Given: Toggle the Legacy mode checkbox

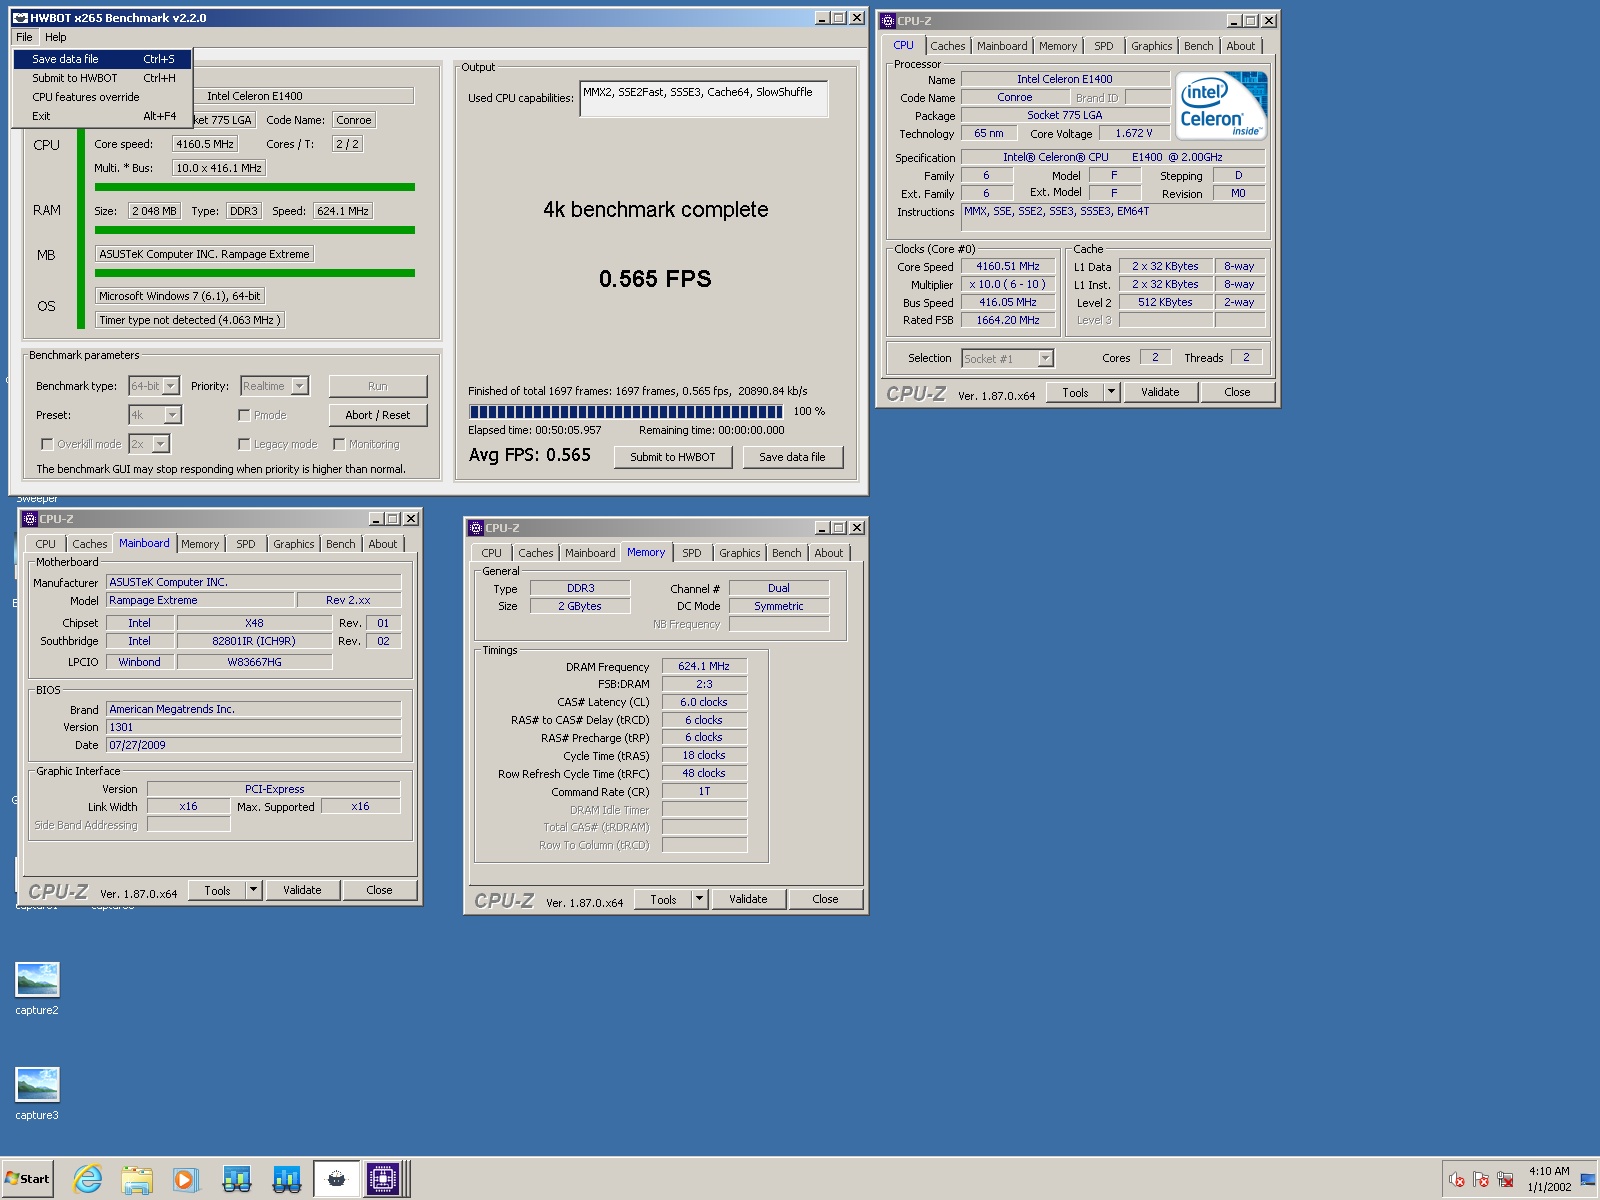Looking at the screenshot, I should click(x=244, y=444).
